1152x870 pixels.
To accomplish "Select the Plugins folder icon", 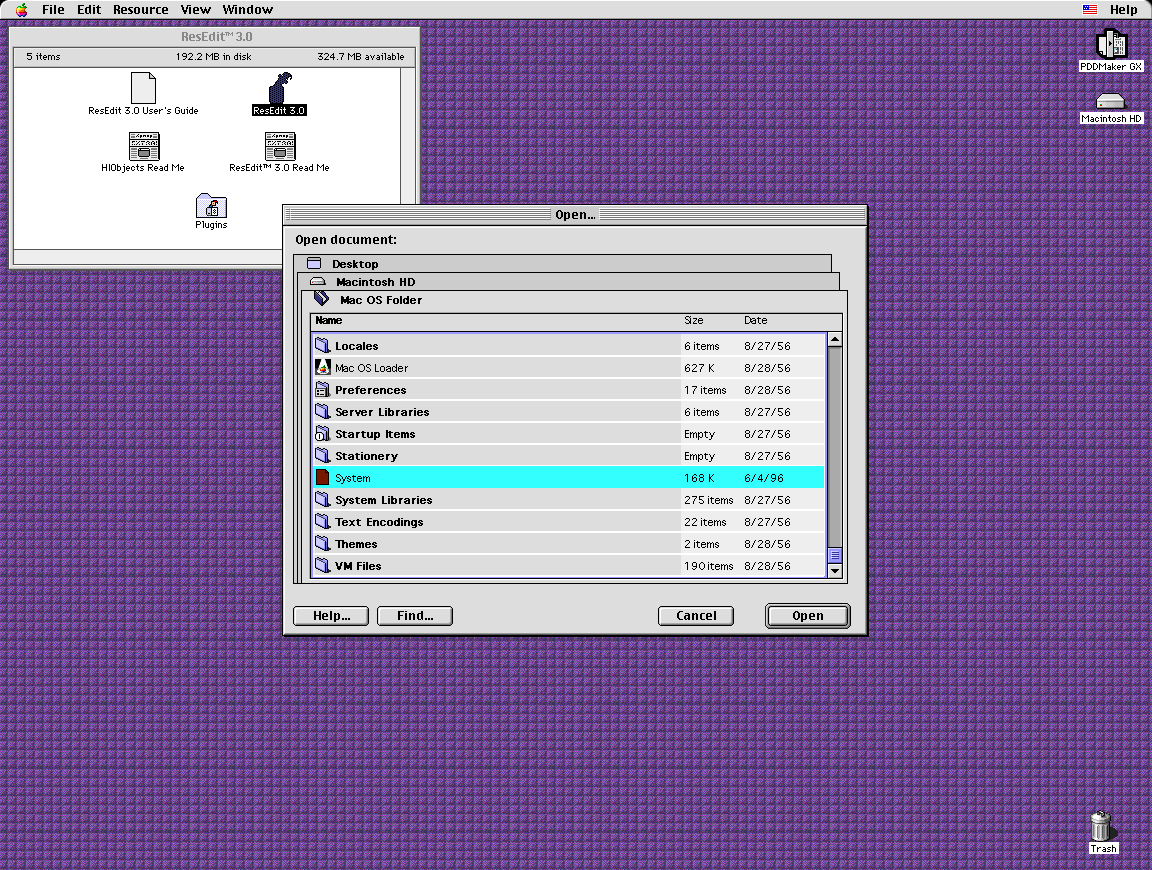I will coord(212,206).
